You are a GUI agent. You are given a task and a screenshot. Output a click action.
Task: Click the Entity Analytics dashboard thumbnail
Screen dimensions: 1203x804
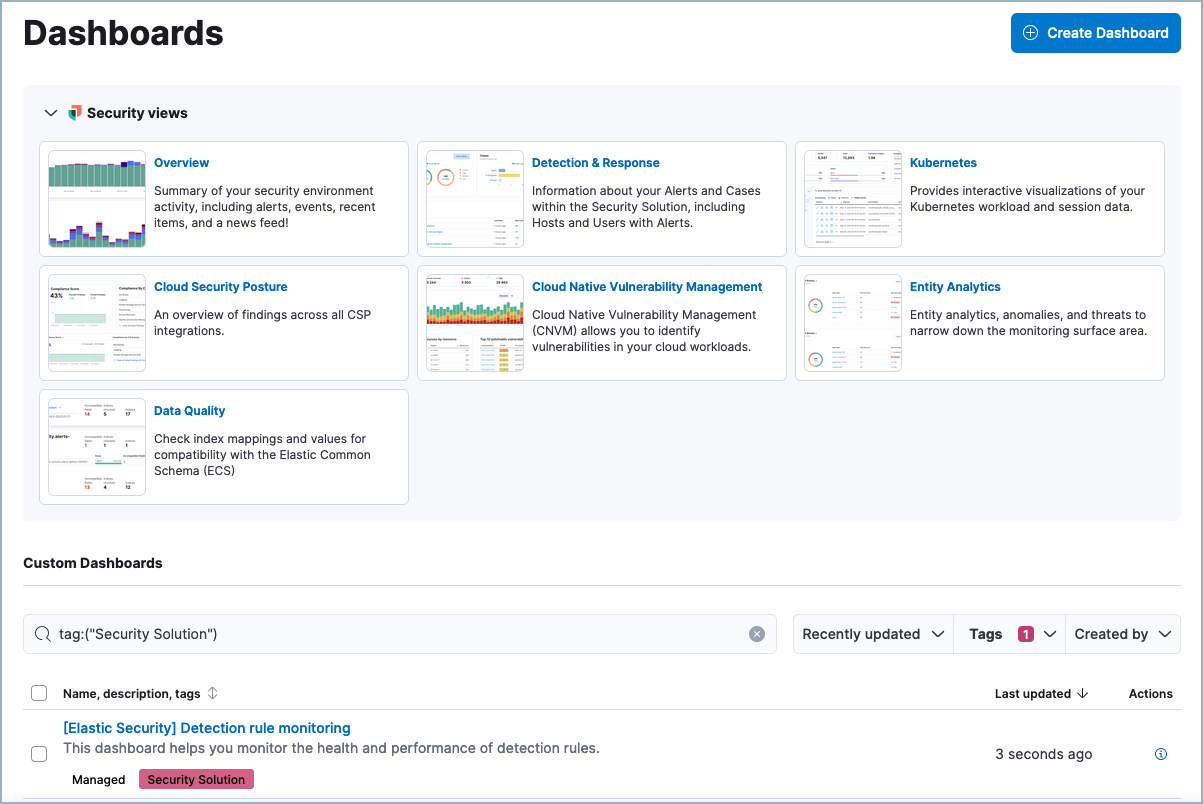852,322
